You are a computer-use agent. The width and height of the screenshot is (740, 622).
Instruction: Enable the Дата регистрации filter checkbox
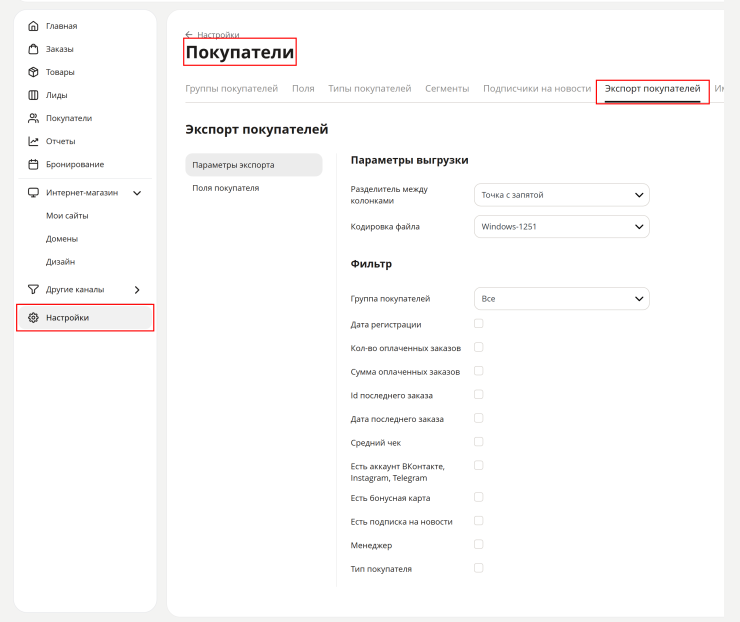pyautogui.click(x=479, y=324)
